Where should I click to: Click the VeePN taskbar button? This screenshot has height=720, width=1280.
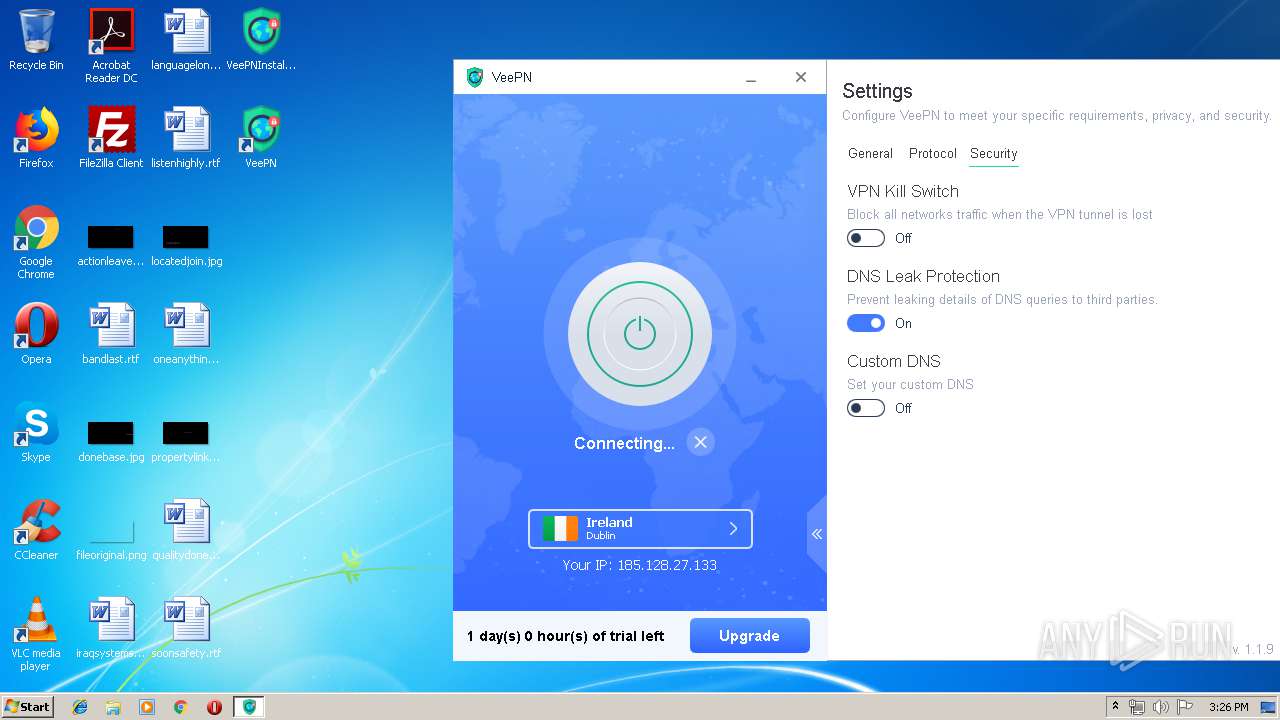coord(249,707)
